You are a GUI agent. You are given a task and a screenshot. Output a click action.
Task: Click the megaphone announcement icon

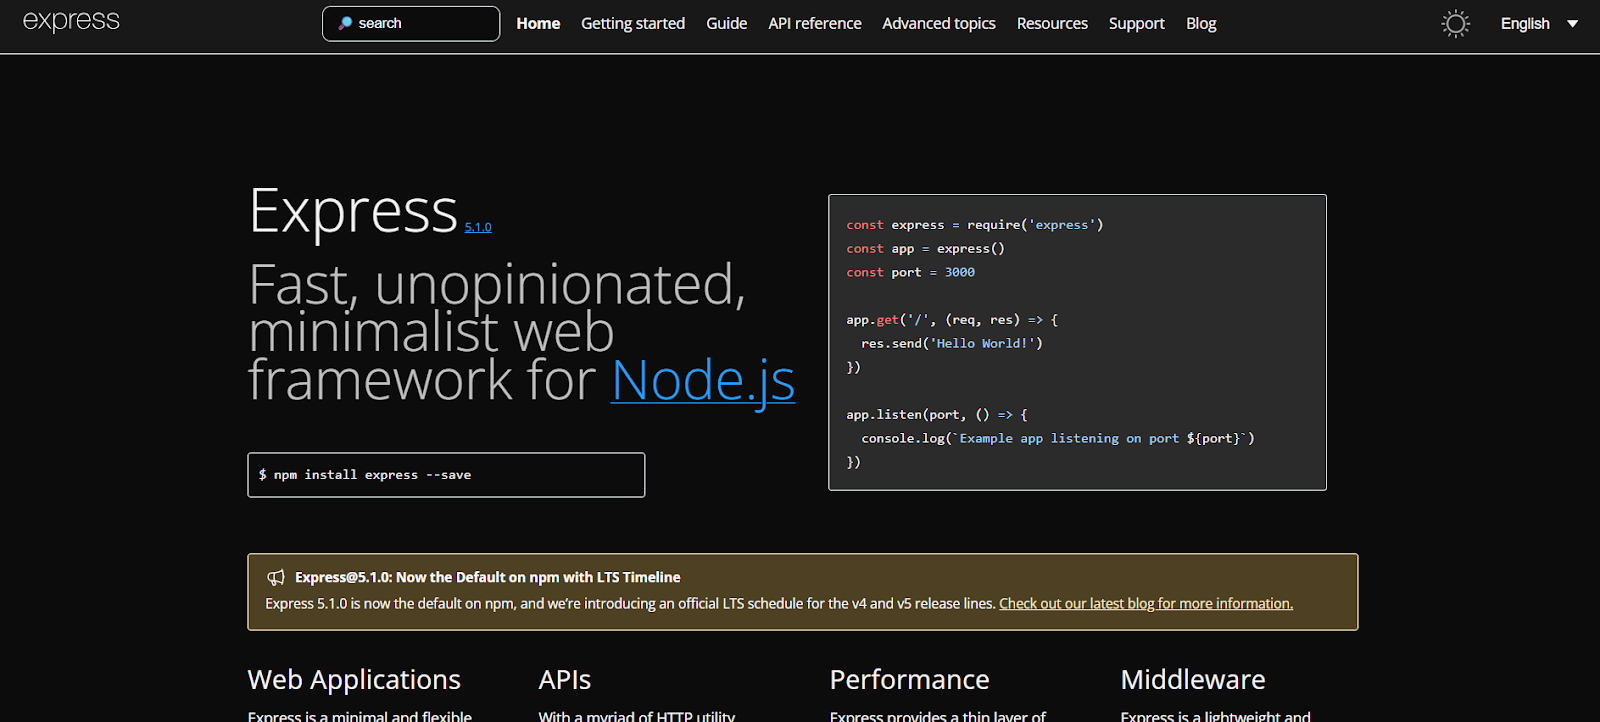click(276, 578)
